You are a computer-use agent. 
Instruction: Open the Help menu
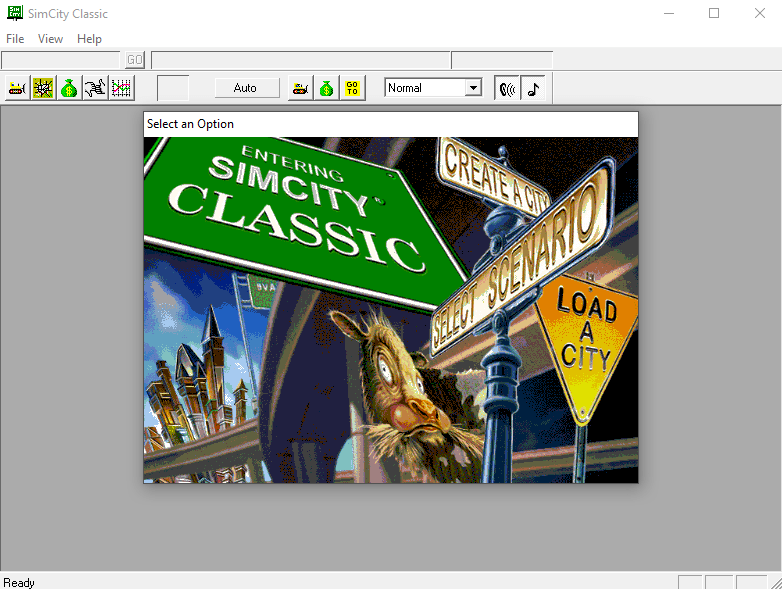89,39
